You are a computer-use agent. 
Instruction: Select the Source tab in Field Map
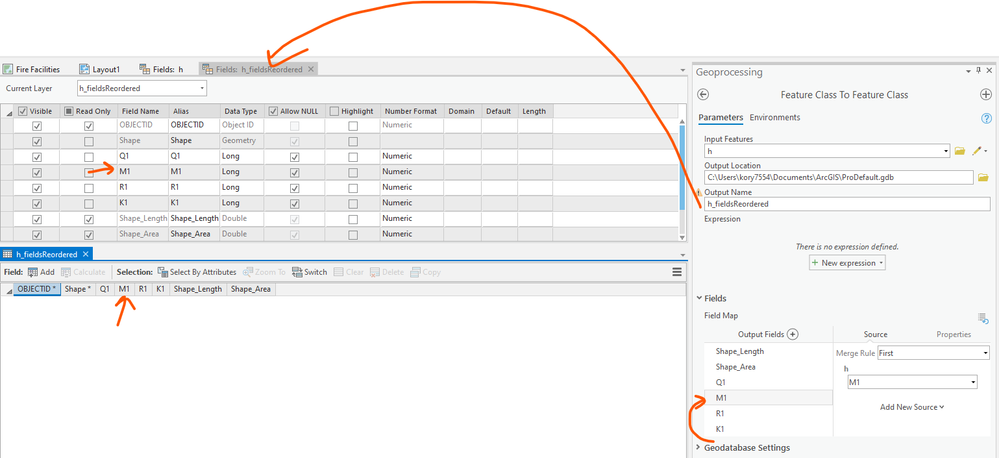pyautogui.click(x=875, y=334)
